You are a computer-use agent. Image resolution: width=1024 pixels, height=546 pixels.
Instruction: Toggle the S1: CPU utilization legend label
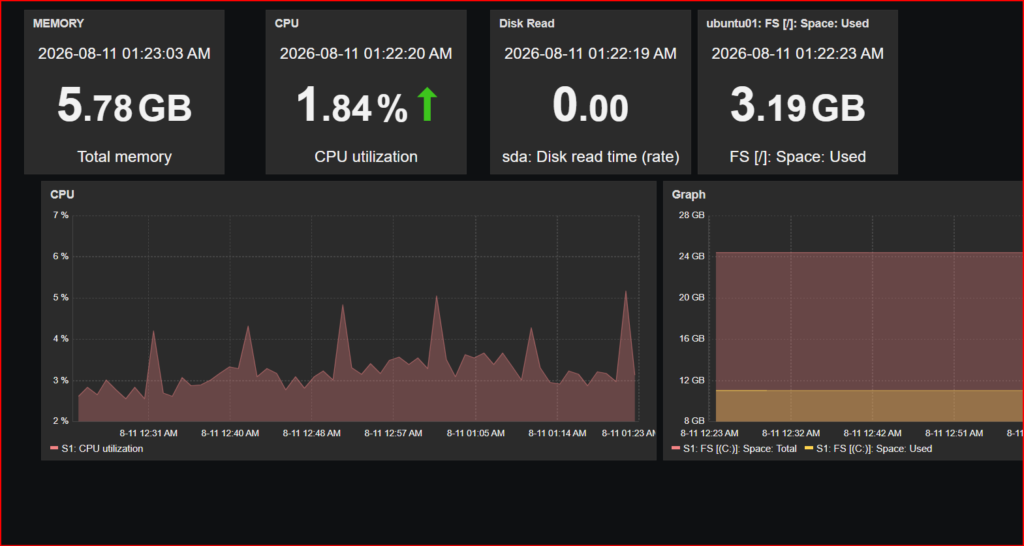[x=102, y=449]
